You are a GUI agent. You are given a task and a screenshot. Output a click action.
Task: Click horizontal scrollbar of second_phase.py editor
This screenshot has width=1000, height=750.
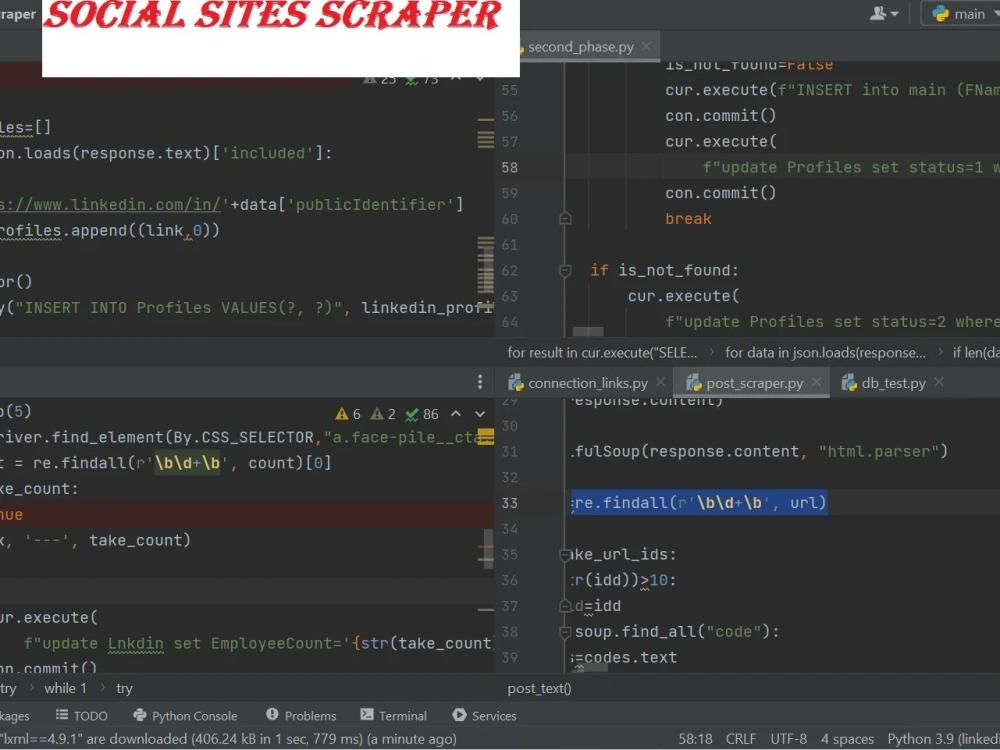pos(588,331)
